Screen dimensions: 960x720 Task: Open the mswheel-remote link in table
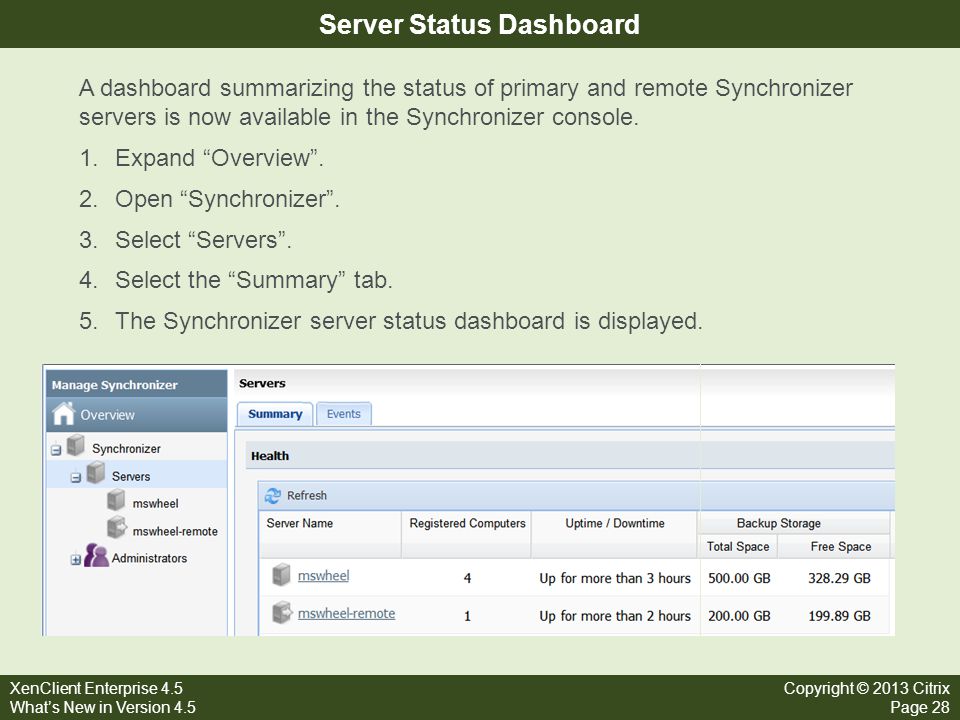coord(346,614)
